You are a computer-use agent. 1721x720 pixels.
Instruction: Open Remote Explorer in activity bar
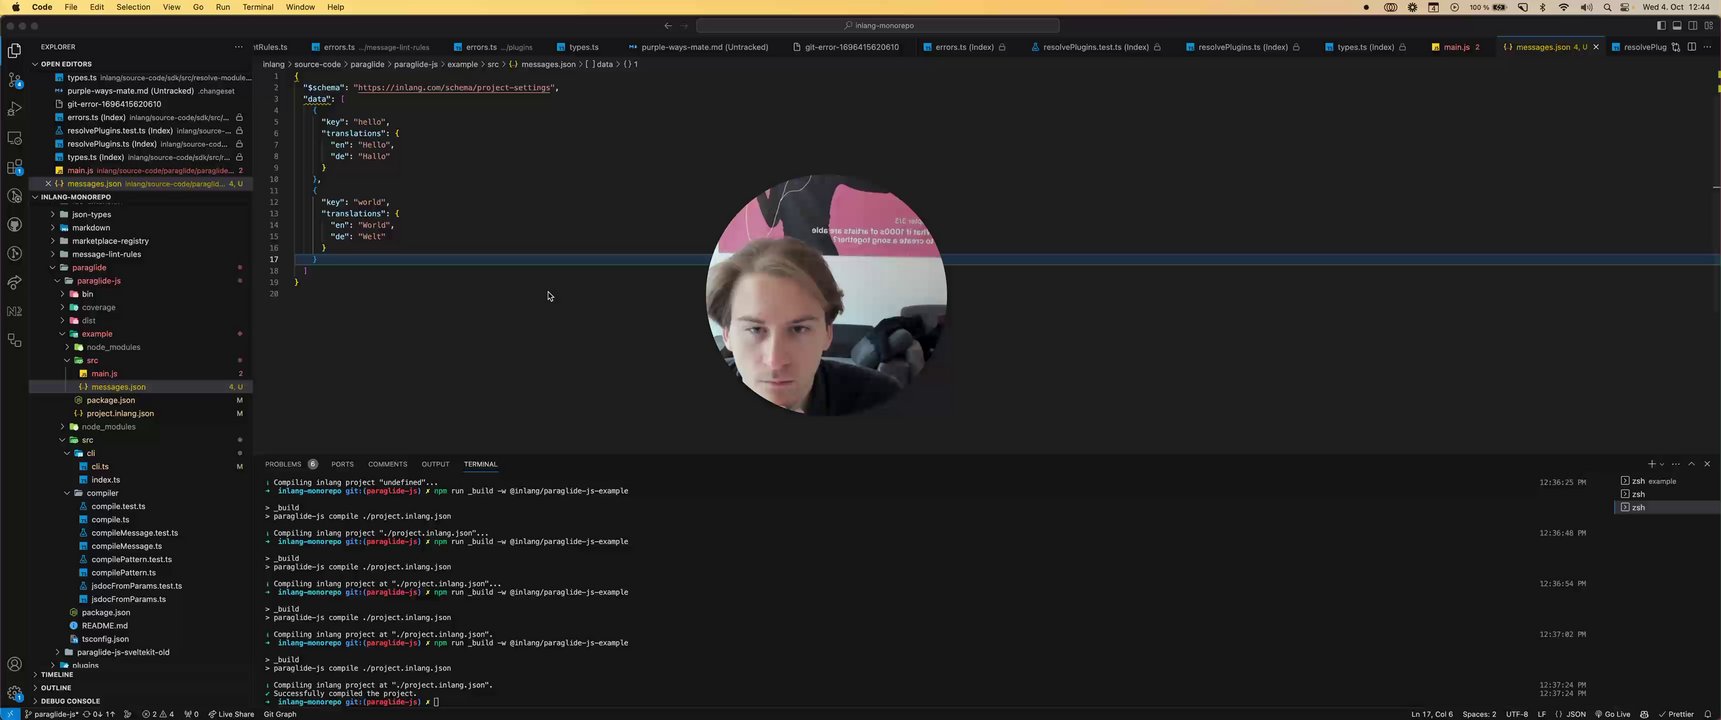[x=14, y=137]
